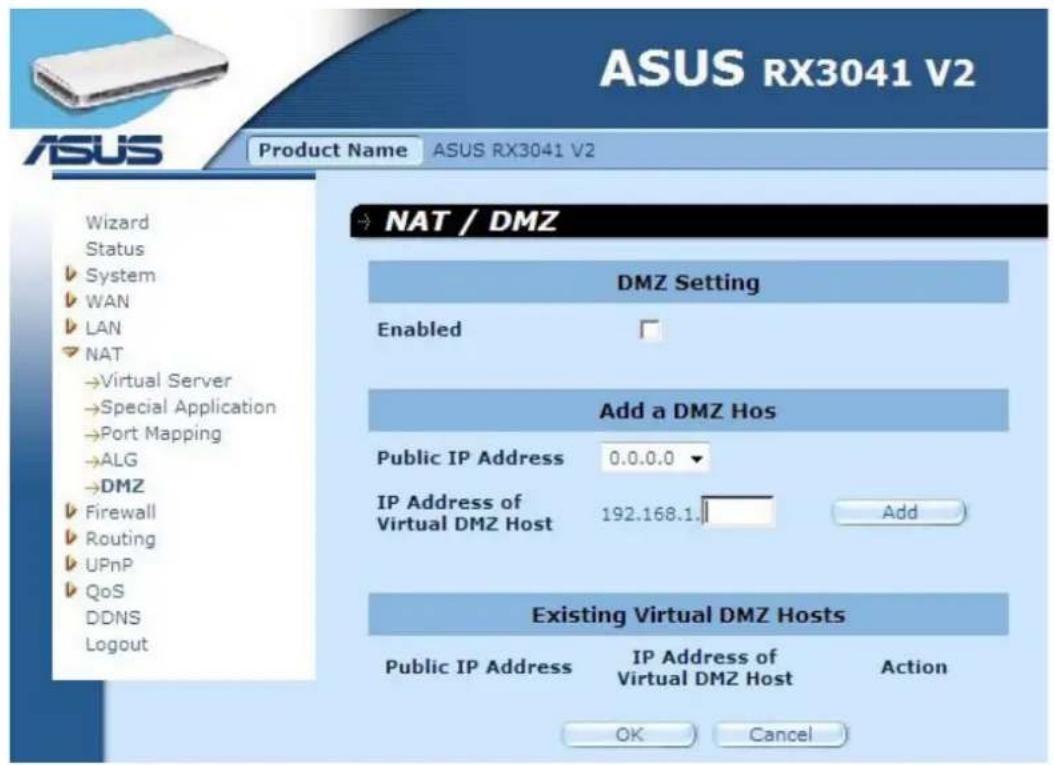Open the QoS menu item
Screen dimensions: 1054x765
pyautogui.click(x=105, y=591)
